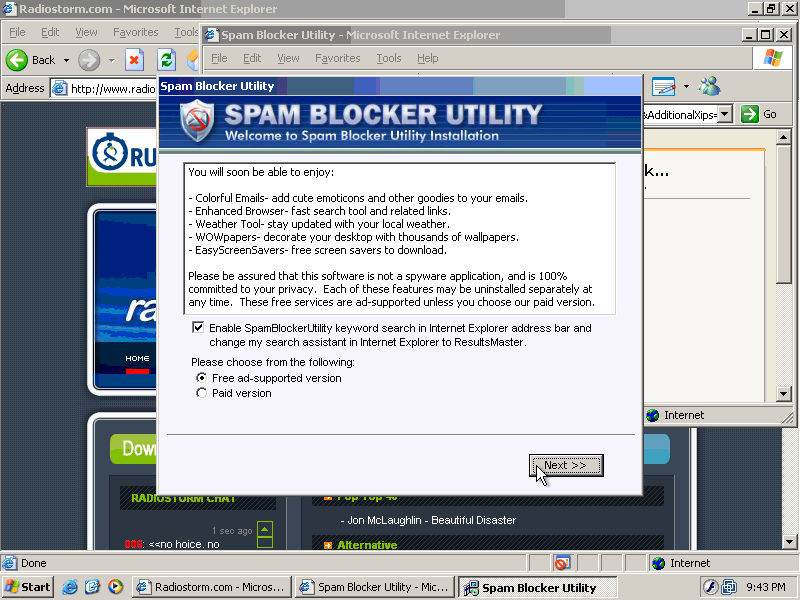The width and height of the screenshot is (800, 600).
Task: Open the Tools menu in Spam Blocker browser window
Action: coord(389,58)
